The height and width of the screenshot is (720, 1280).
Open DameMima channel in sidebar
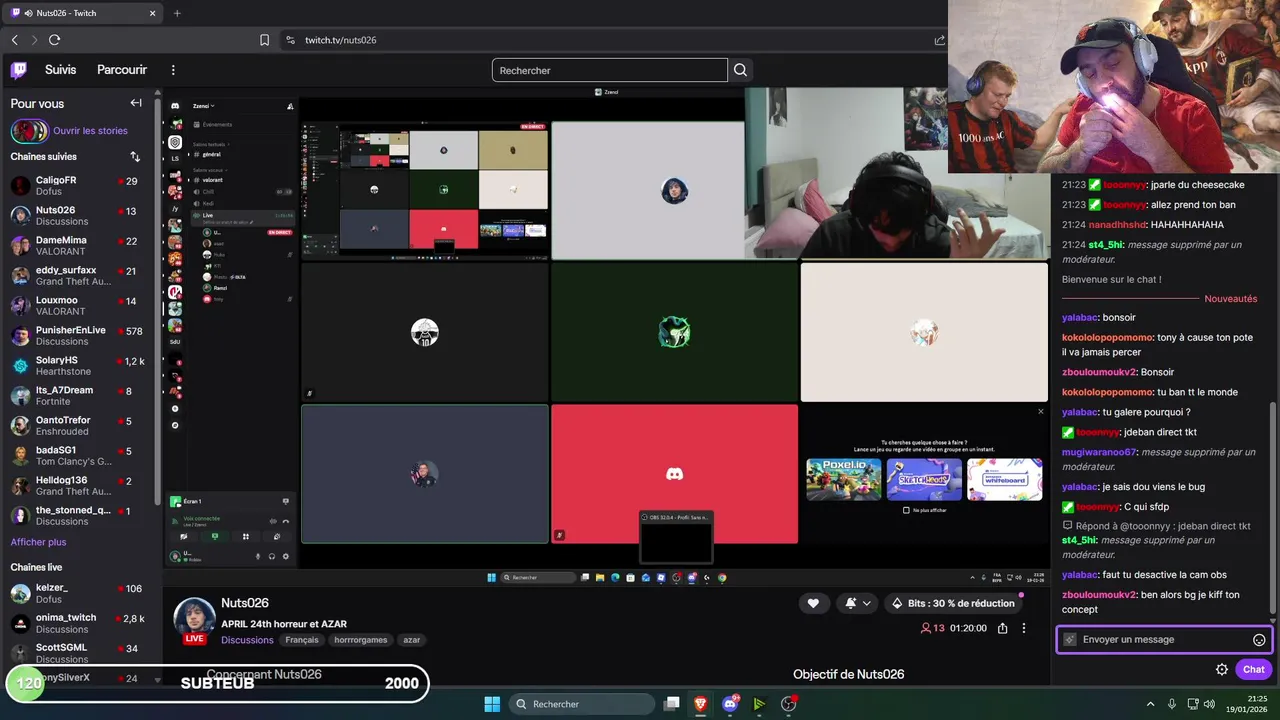tap(78, 246)
